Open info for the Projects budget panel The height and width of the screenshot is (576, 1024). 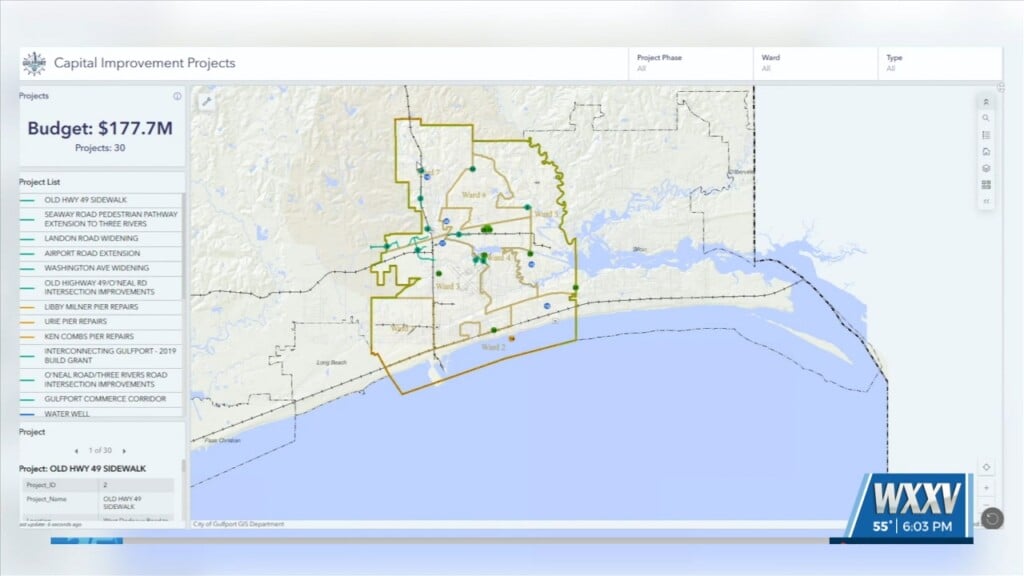coord(177,96)
